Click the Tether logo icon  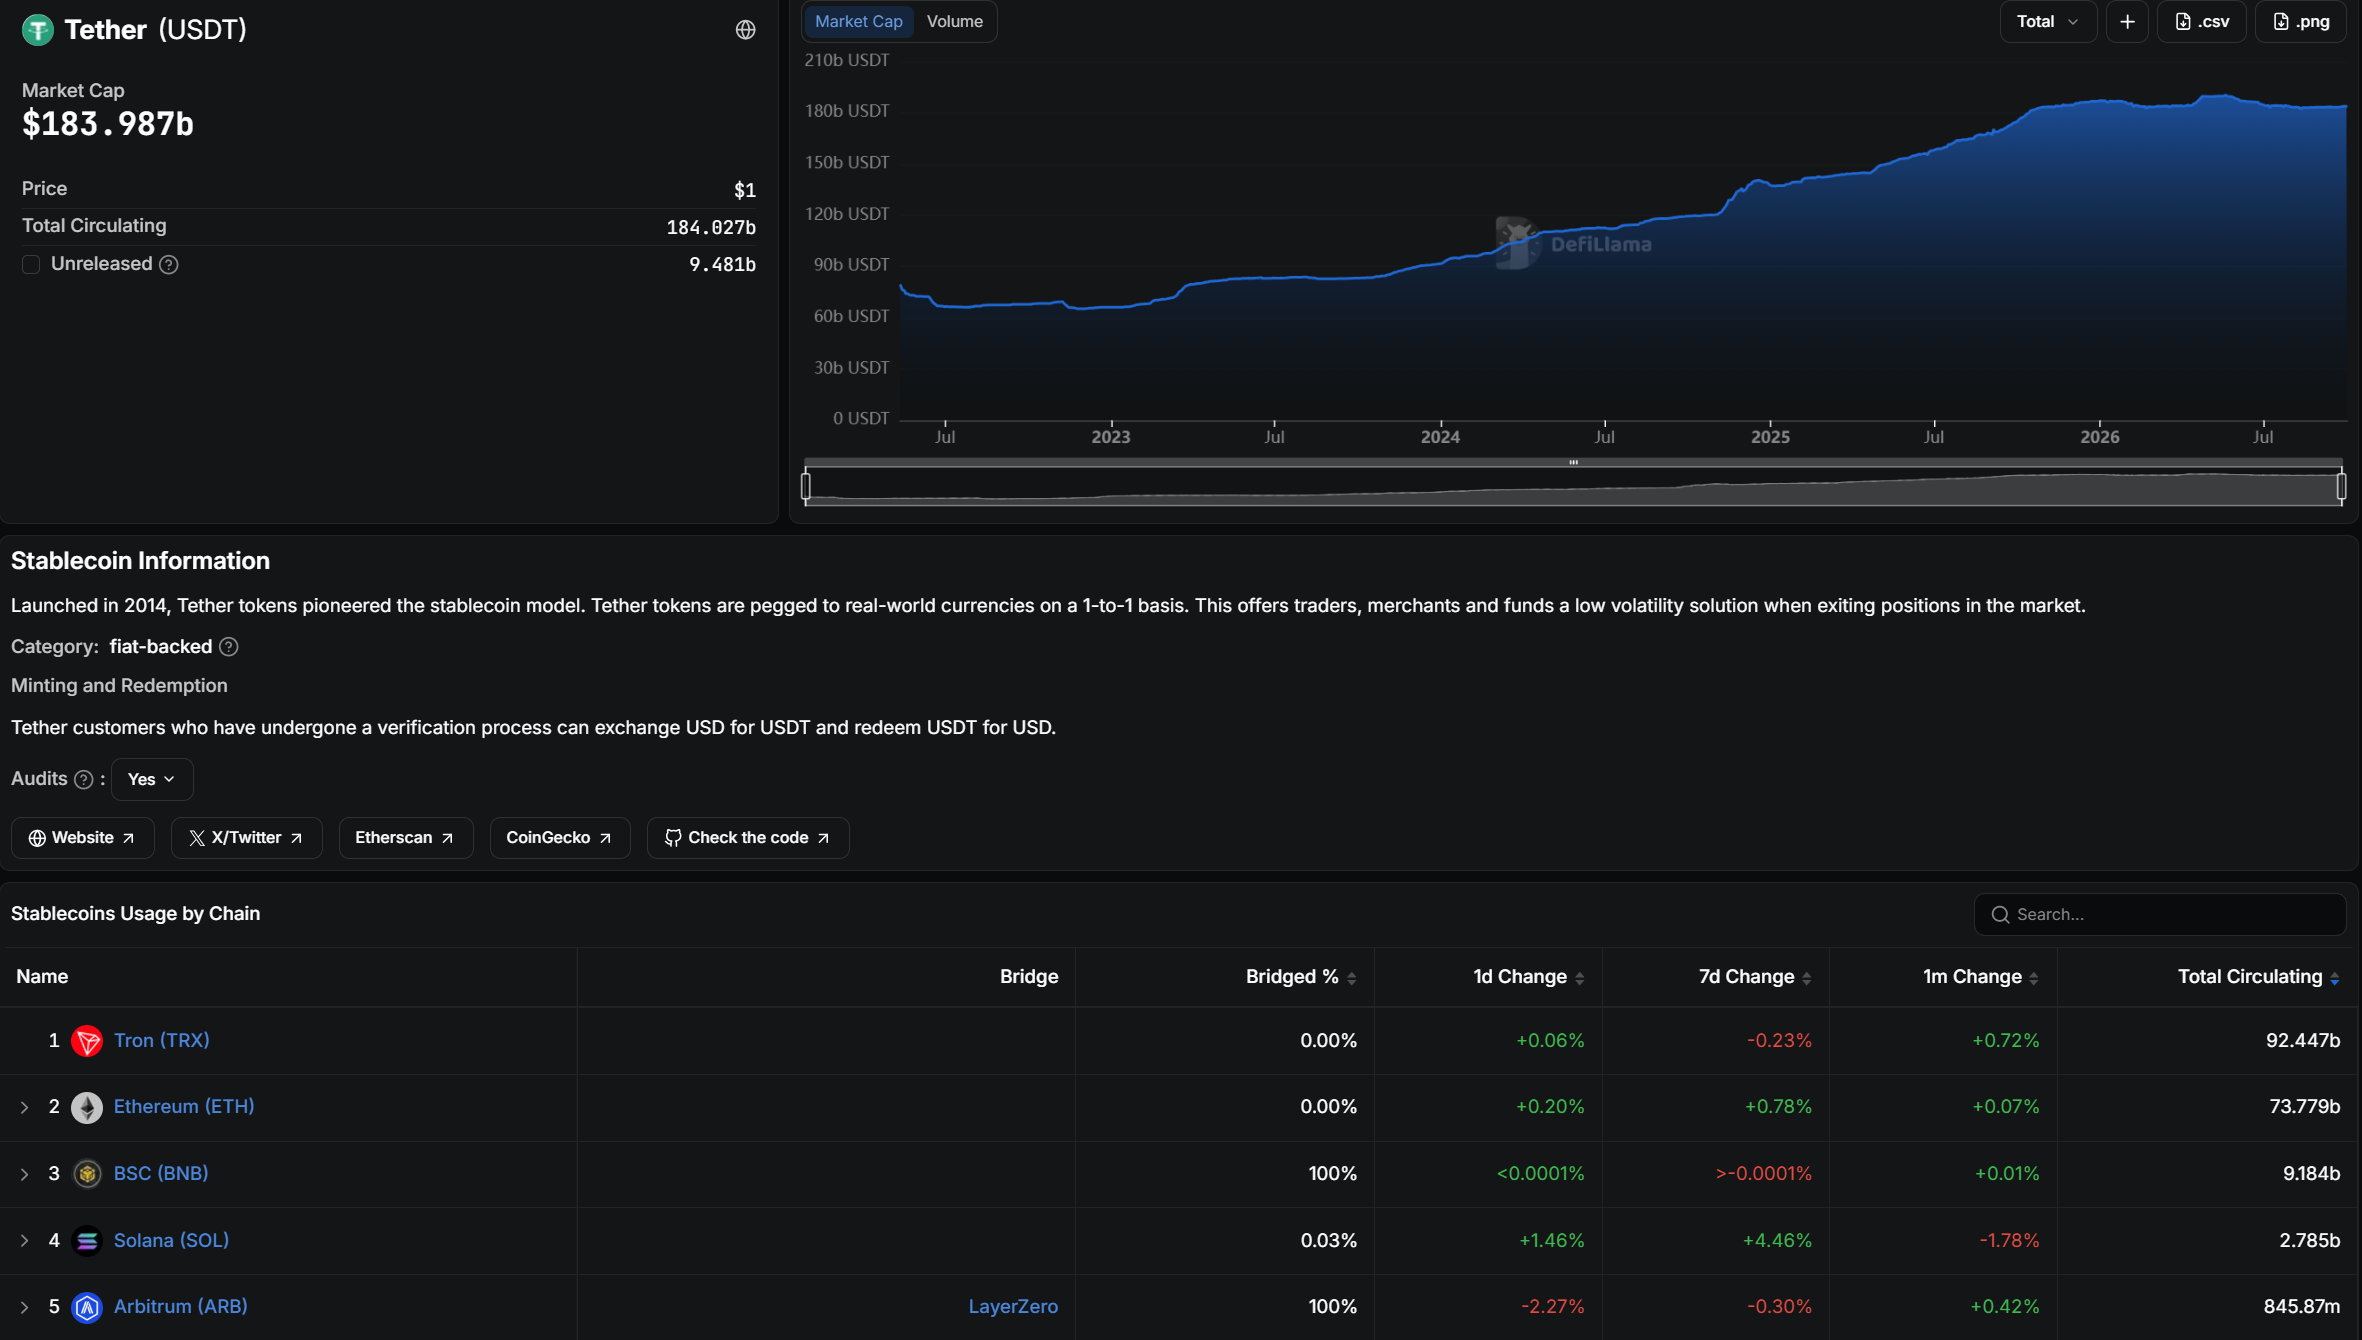(38, 30)
